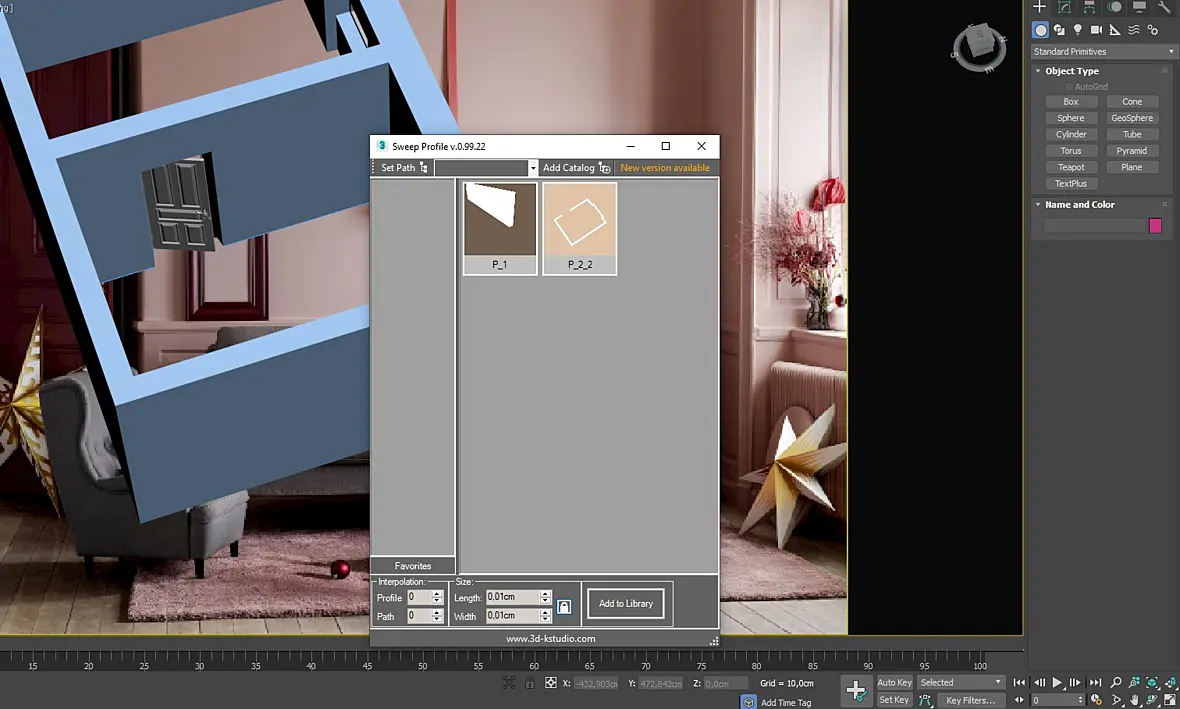Image resolution: width=1180 pixels, height=709 pixels.
Task: Open the Favorites tab in Sweep Profile
Action: pos(412,566)
